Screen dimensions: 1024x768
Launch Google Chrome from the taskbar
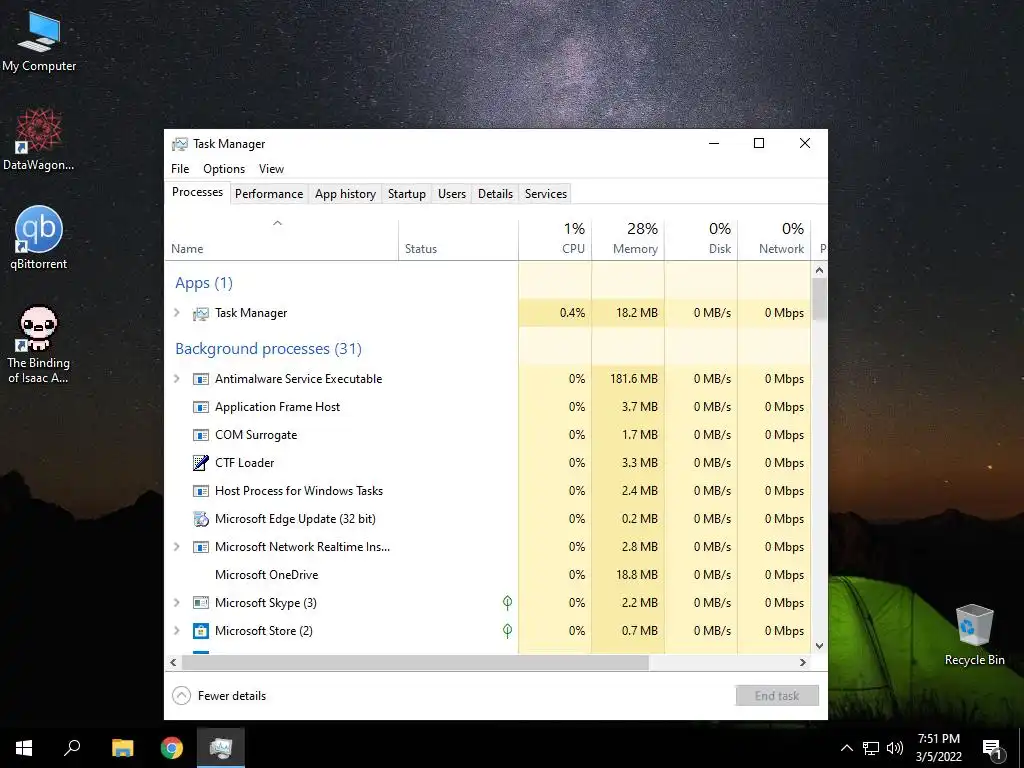click(172, 748)
